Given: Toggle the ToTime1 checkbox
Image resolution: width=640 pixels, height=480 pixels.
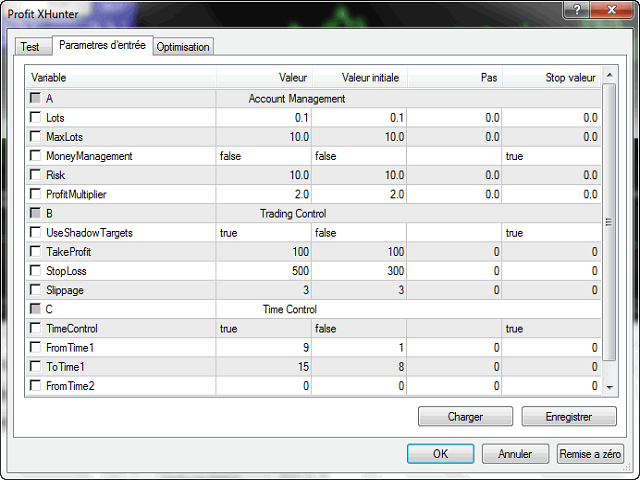Looking at the screenshot, I should tap(36, 367).
